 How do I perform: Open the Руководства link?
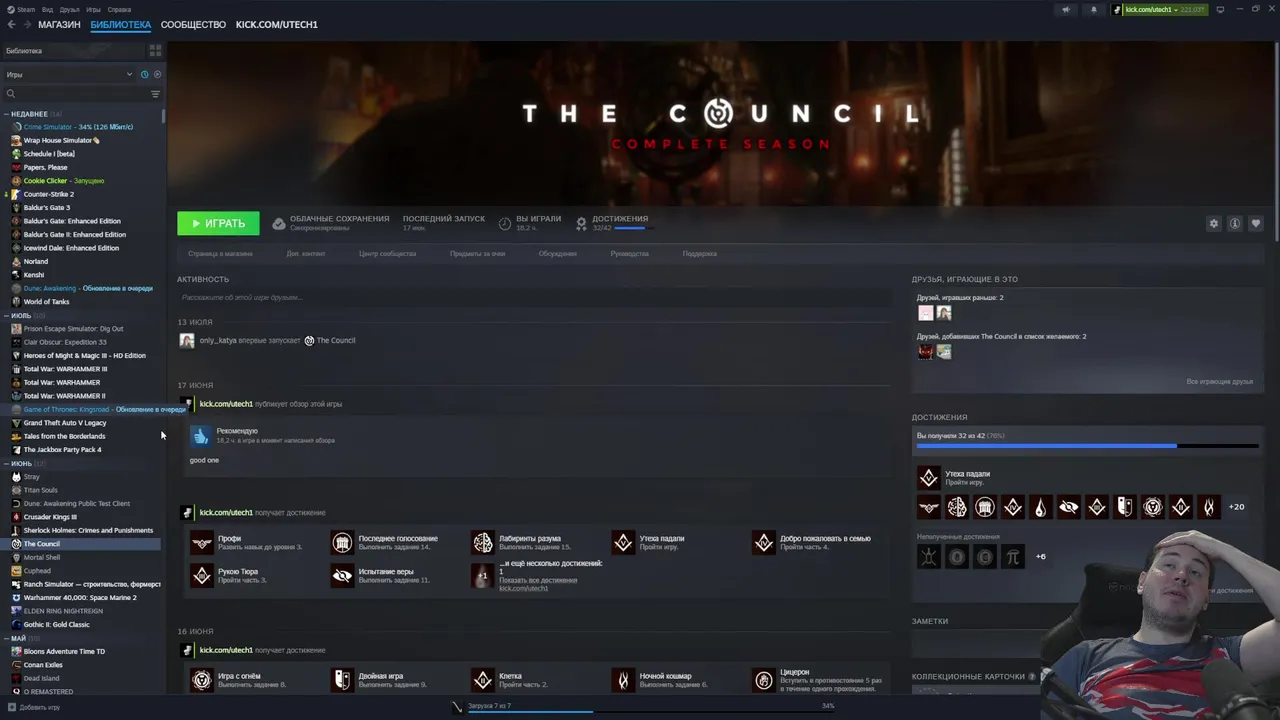click(x=629, y=253)
